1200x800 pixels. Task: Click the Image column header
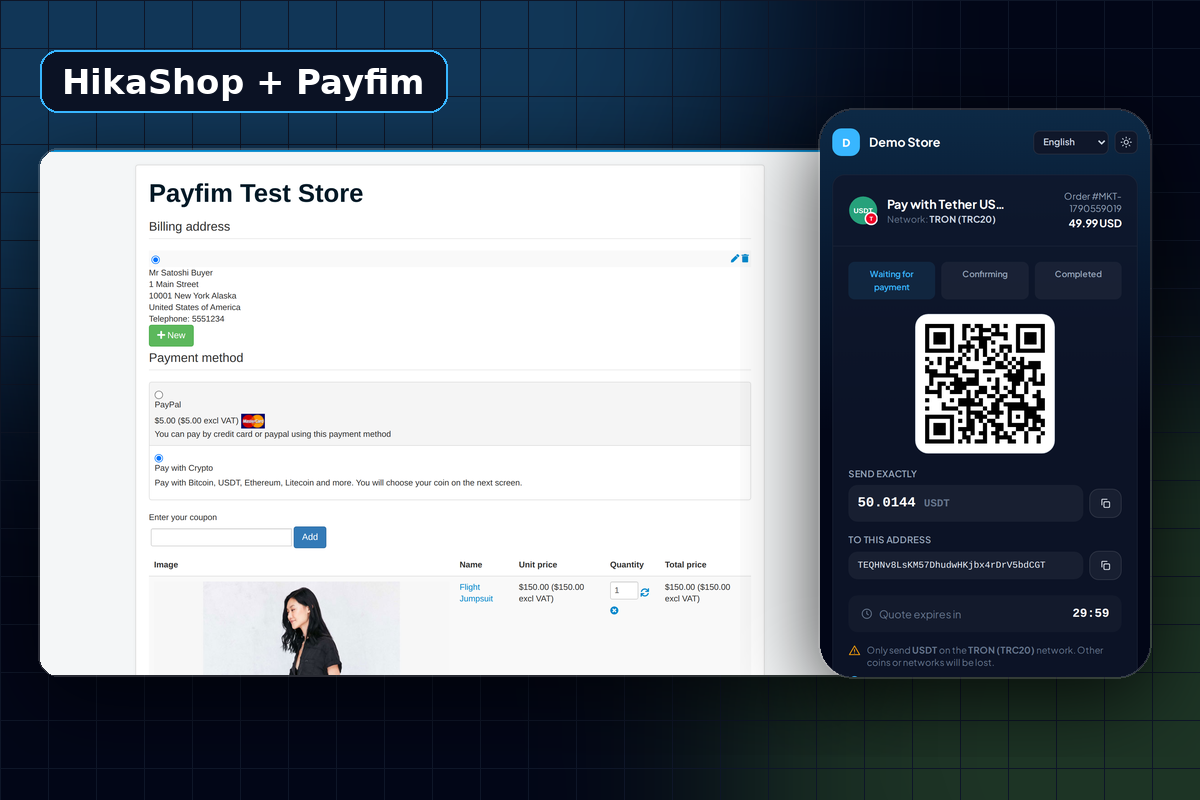(166, 565)
